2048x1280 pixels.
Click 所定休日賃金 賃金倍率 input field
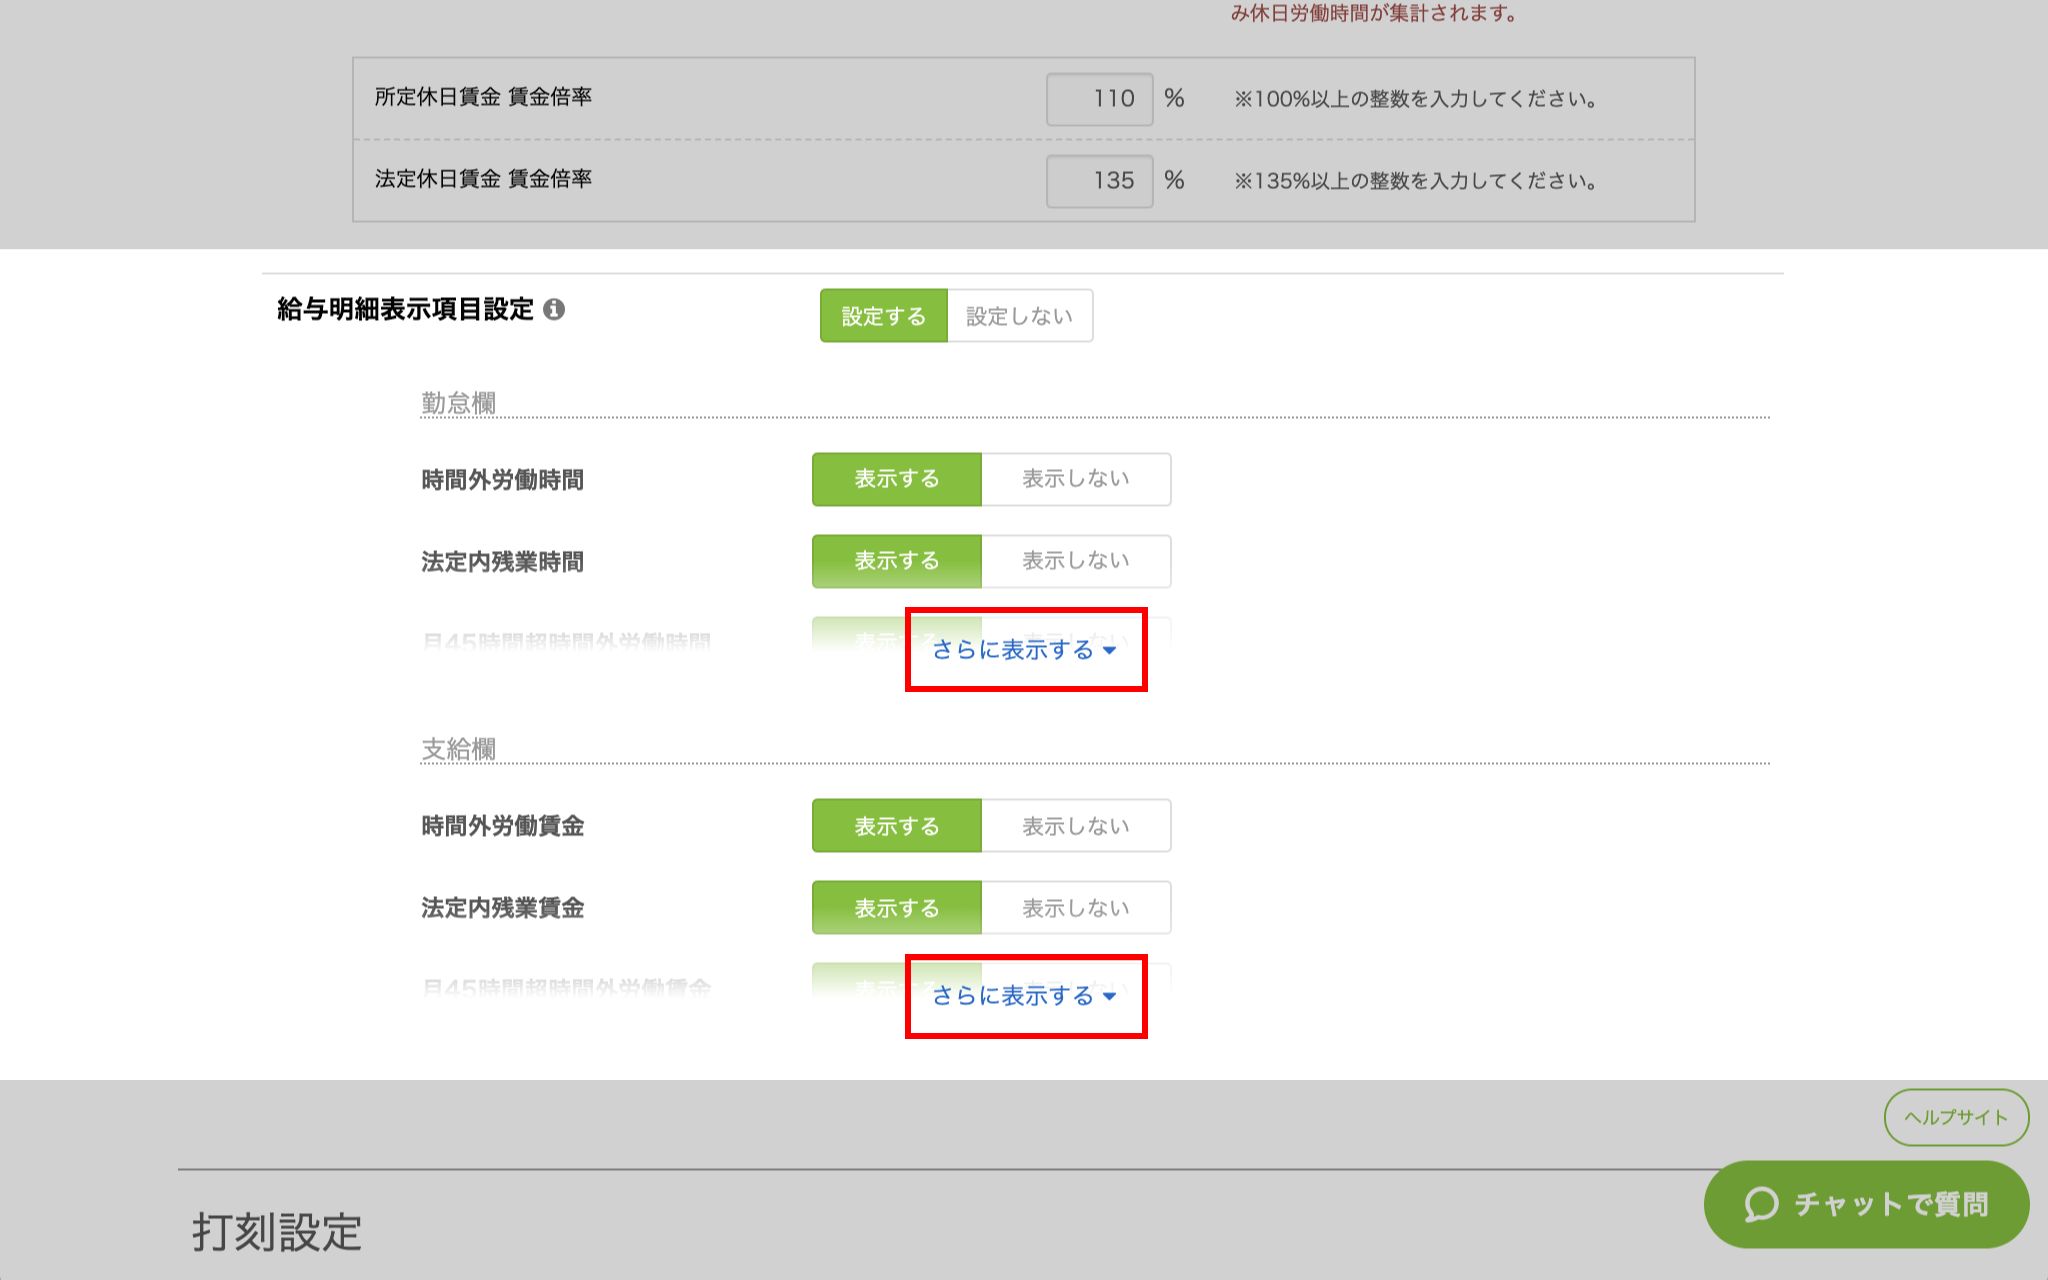pyautogui.click(x=1099, y=99)
